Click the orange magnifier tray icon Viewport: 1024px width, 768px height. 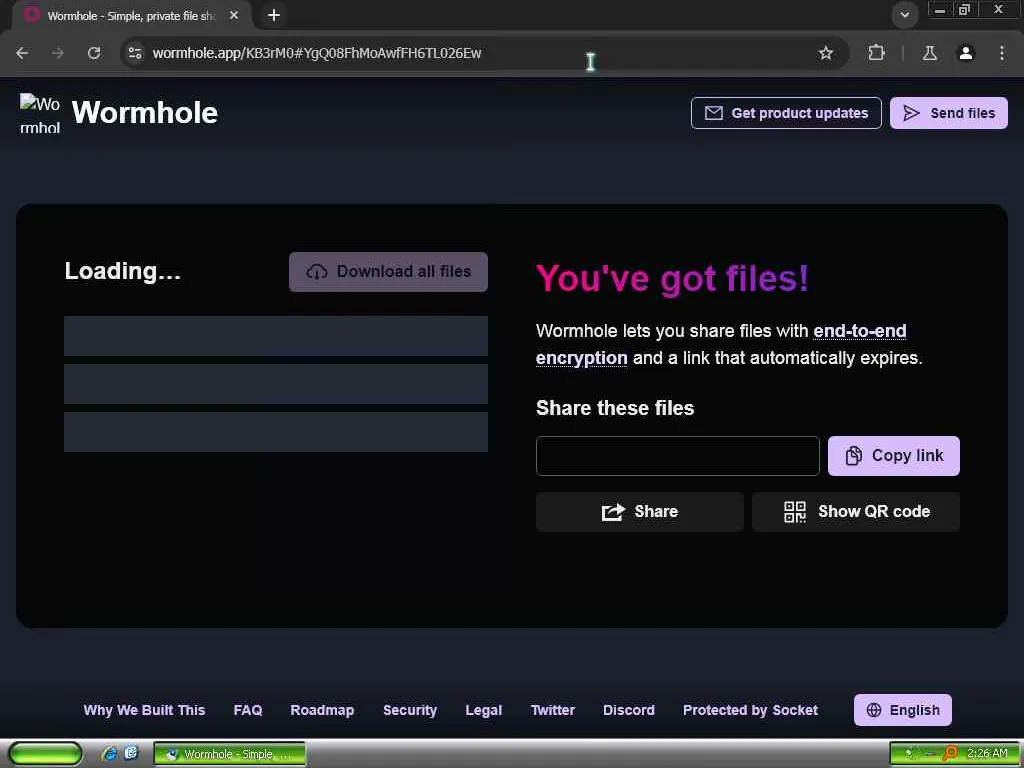click(x=950, y=754)
